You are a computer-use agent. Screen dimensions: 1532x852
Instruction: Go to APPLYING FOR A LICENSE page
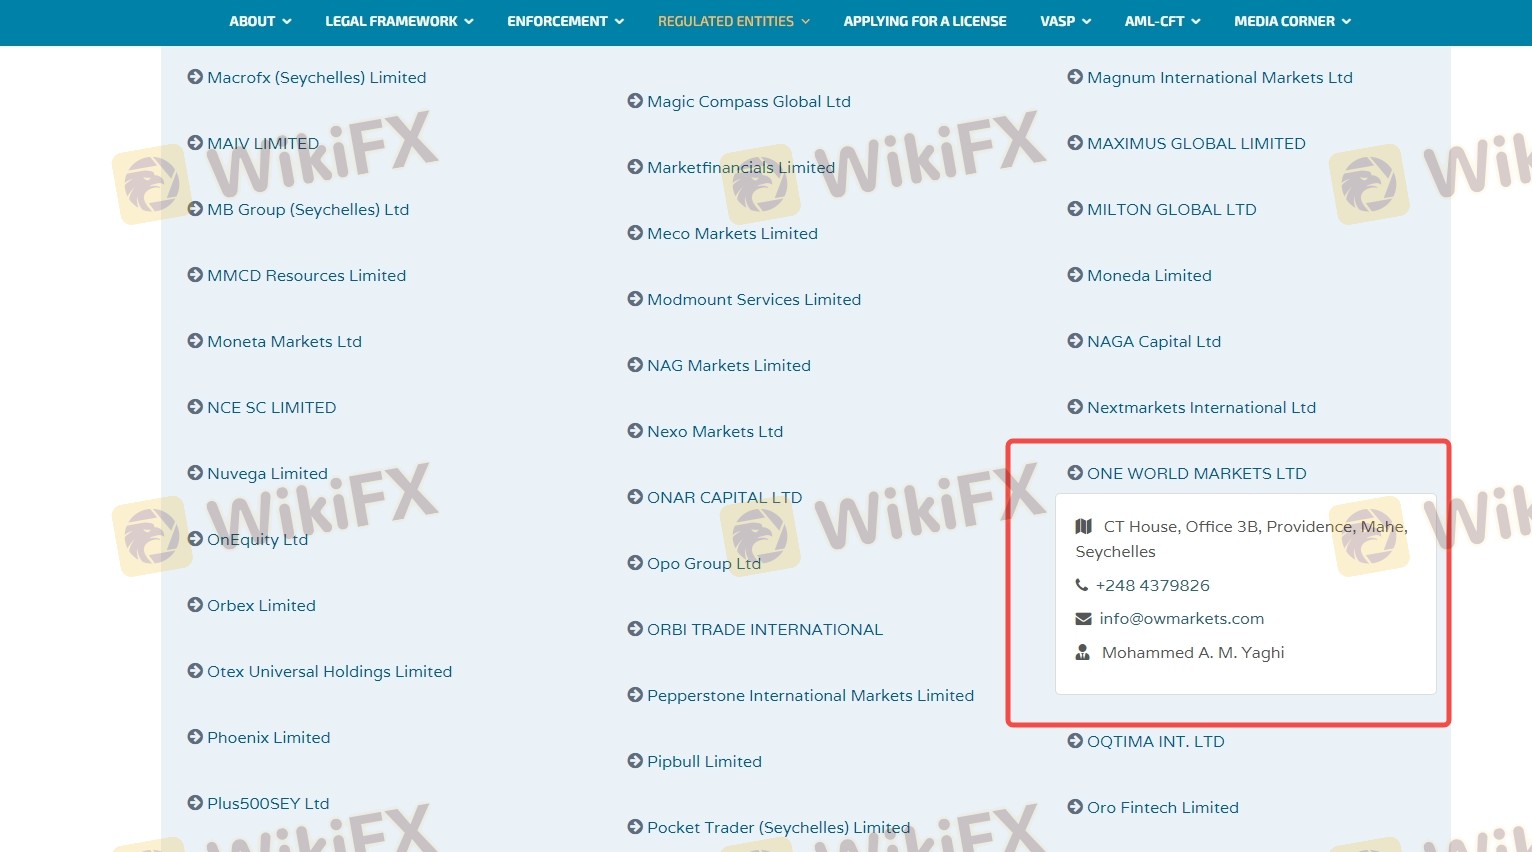coord(925,21)
